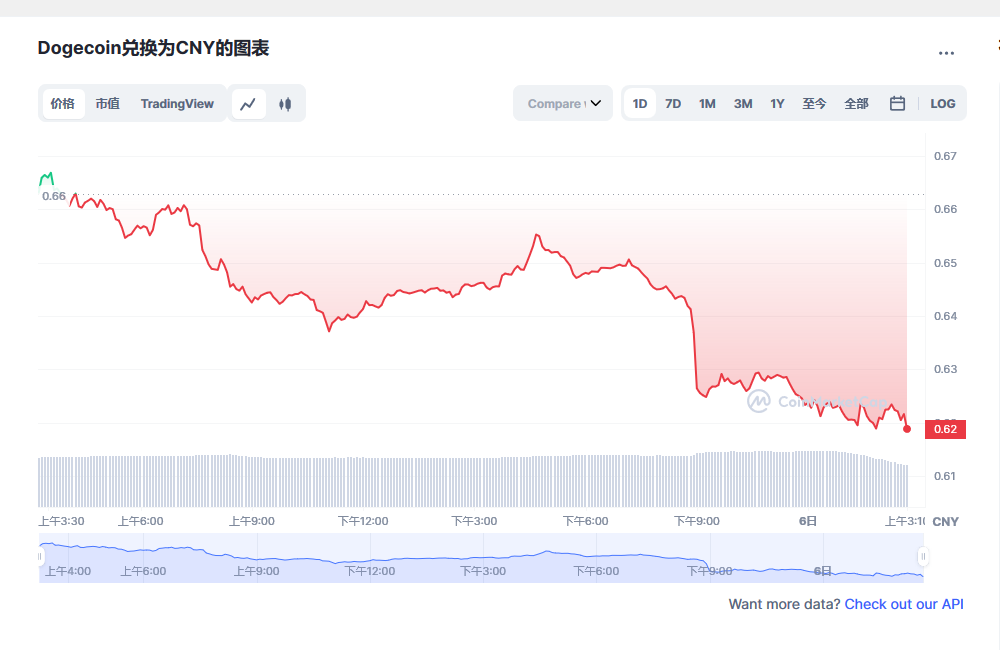This screenshot has width=1000, height=650.
Task: Choose the 全部 time range
Action: (x=857, y=103)
